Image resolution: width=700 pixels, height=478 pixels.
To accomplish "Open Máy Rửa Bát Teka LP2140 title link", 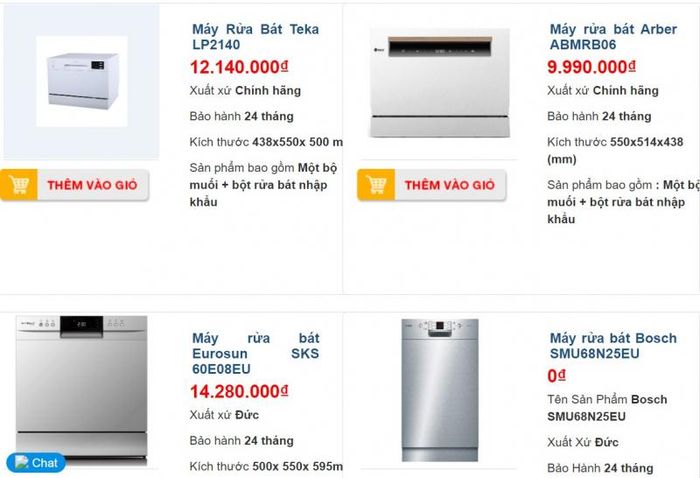I will tap(255, 37).
